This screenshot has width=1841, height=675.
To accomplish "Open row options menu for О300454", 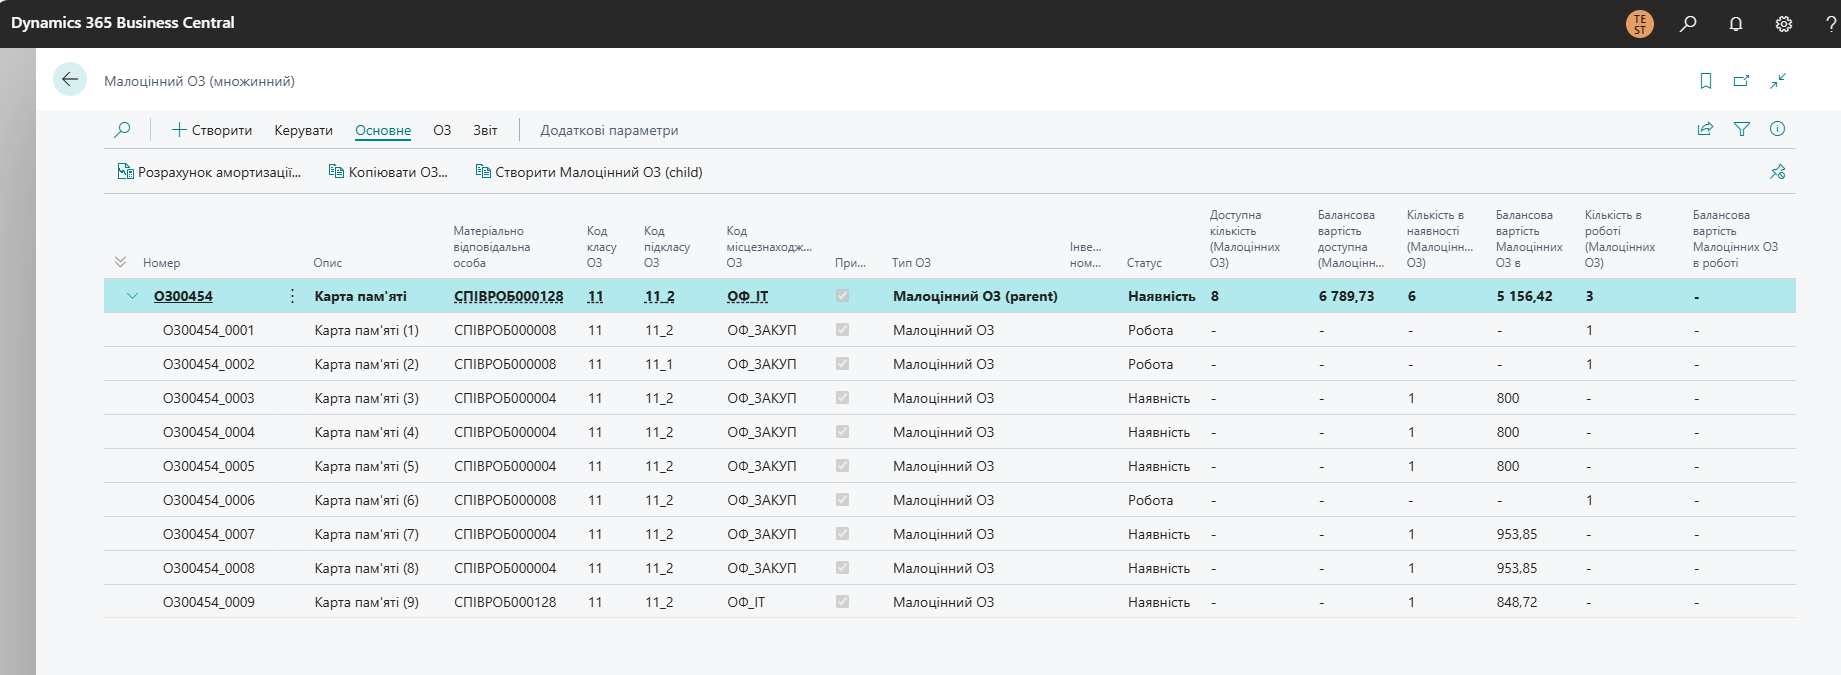I will click(292, 296).
